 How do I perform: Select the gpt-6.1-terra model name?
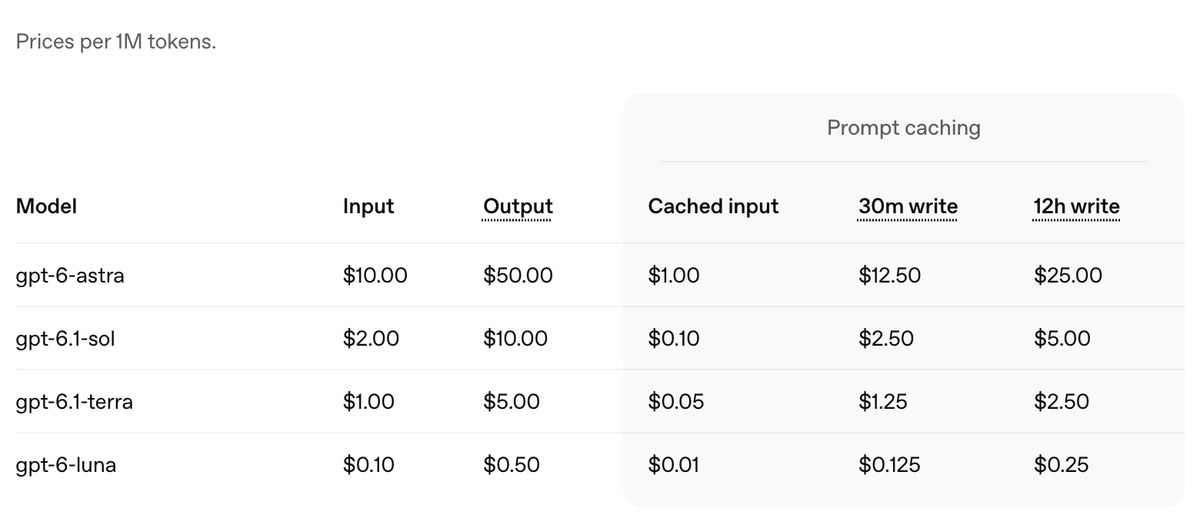point(74,402)
